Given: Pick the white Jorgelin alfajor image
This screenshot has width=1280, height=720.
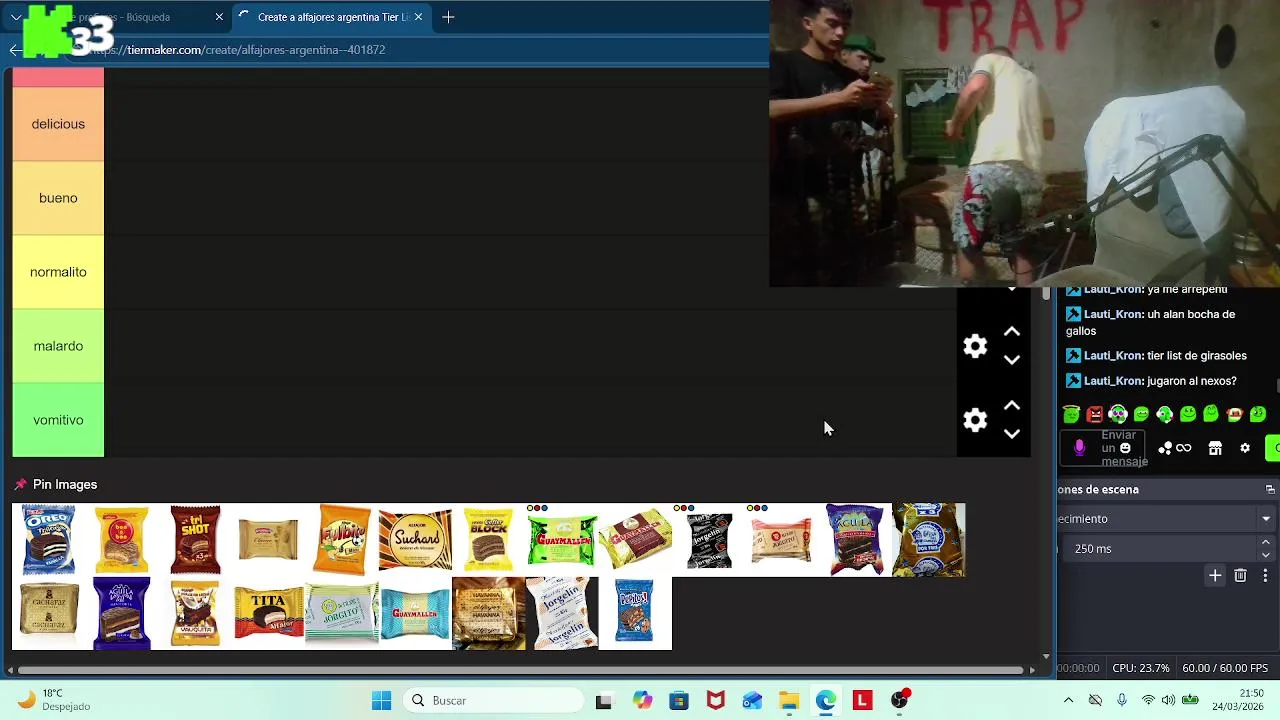Looking at the screenshot, I should click(x=562, y=613).
